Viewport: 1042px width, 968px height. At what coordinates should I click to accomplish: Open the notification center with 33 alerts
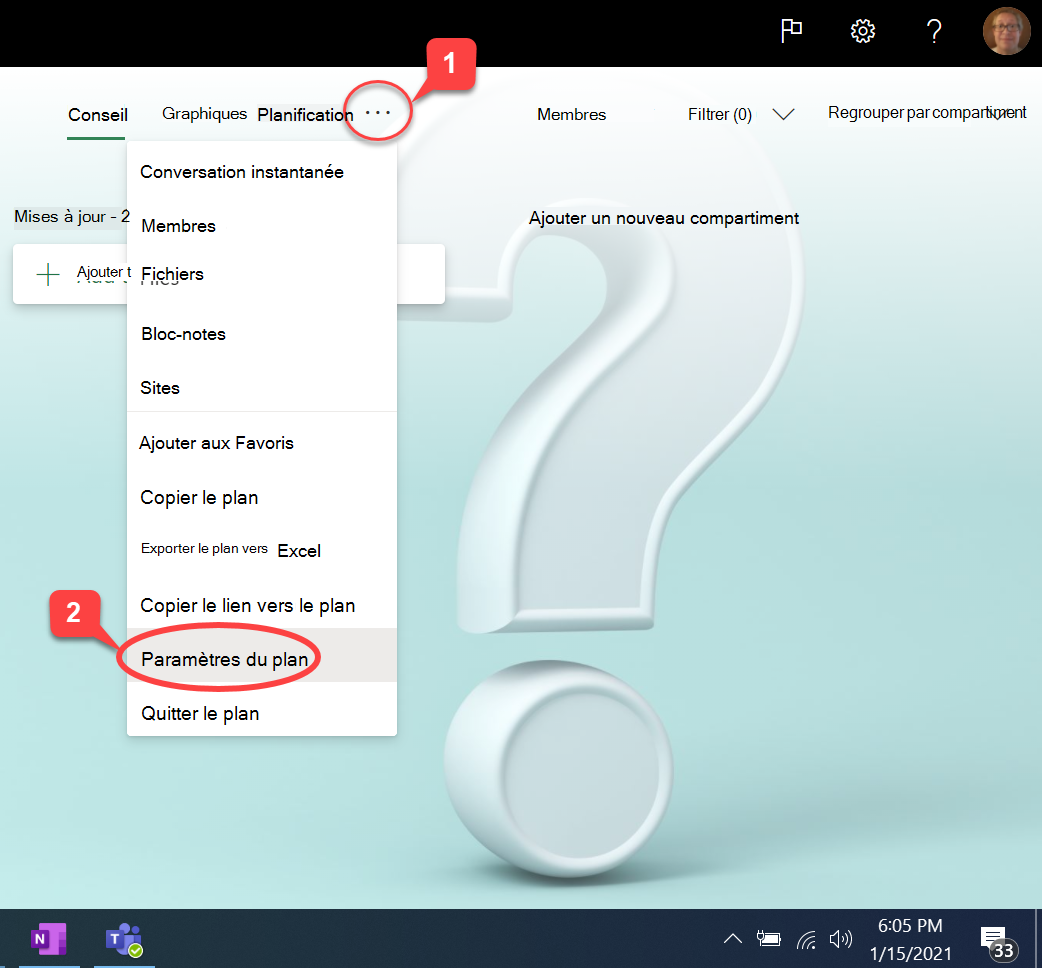(x=997, y=942)
